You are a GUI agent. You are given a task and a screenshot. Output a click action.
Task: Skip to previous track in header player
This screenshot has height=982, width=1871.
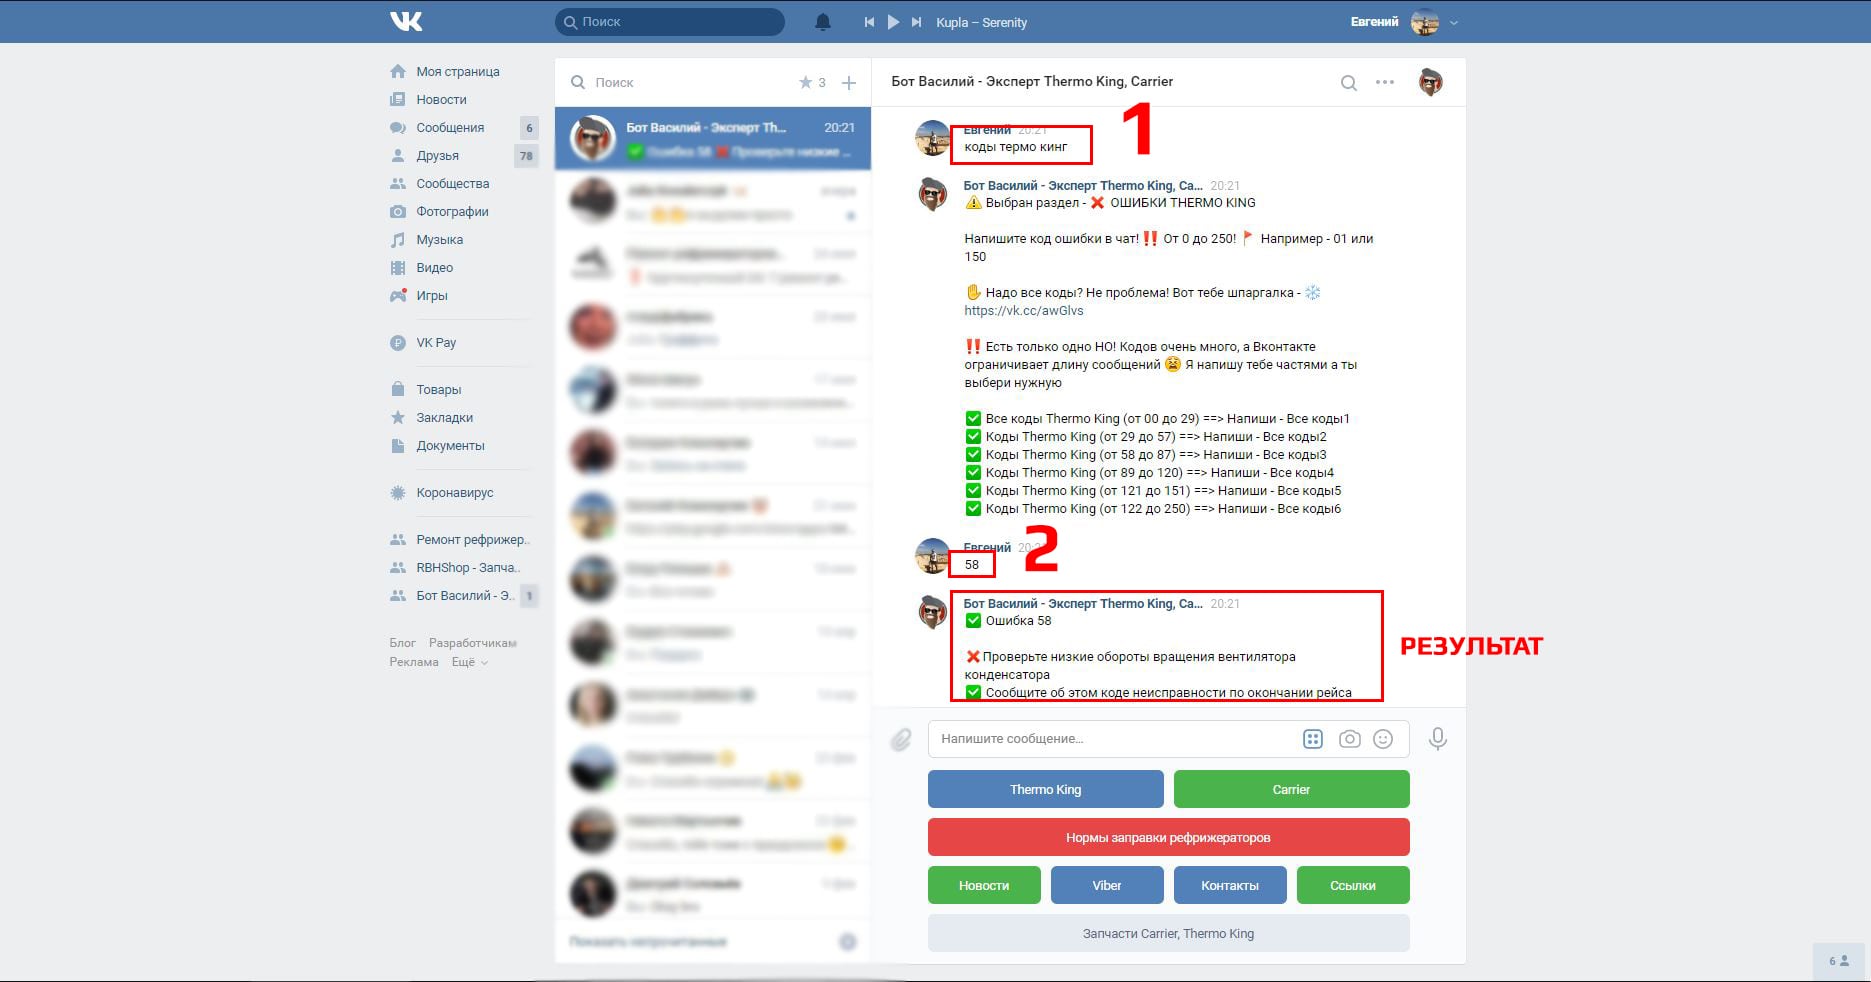[x=869, y=22]
